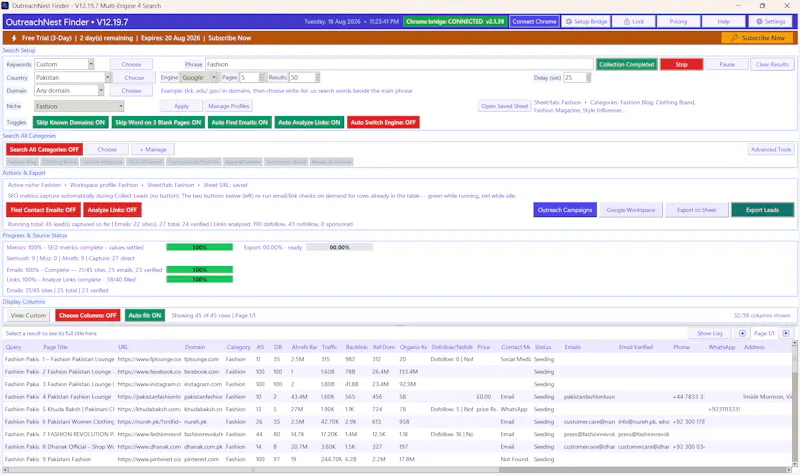800x475 pixels.
Task: Click the Export 00.00% progress bar
Action: click(x=339, y=247)
